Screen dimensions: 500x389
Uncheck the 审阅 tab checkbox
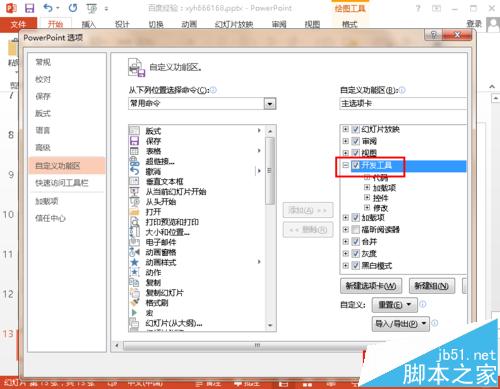point(356,141)
